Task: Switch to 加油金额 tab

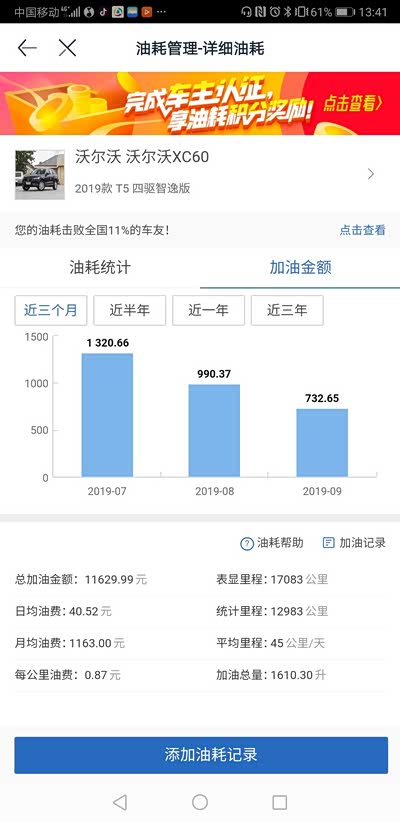Action: click(x=300, y=268)
